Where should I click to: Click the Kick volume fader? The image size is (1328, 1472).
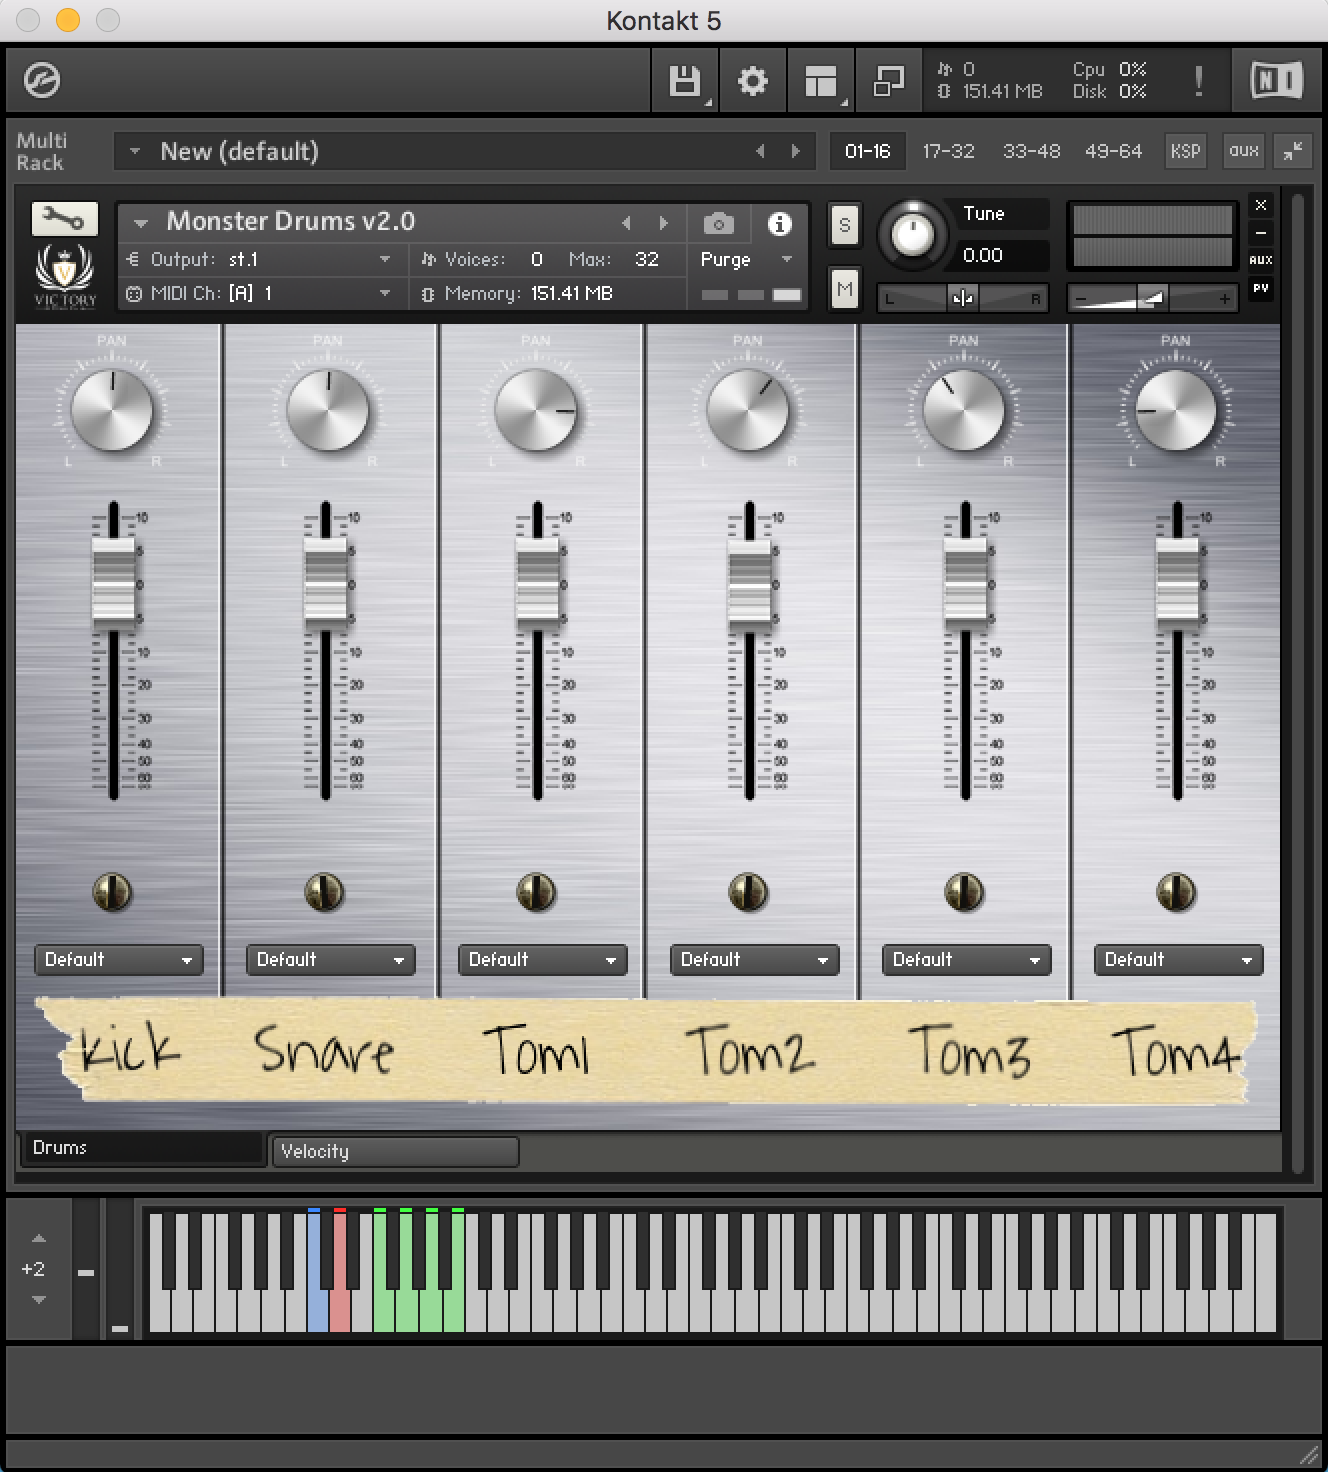coord(113,584)
